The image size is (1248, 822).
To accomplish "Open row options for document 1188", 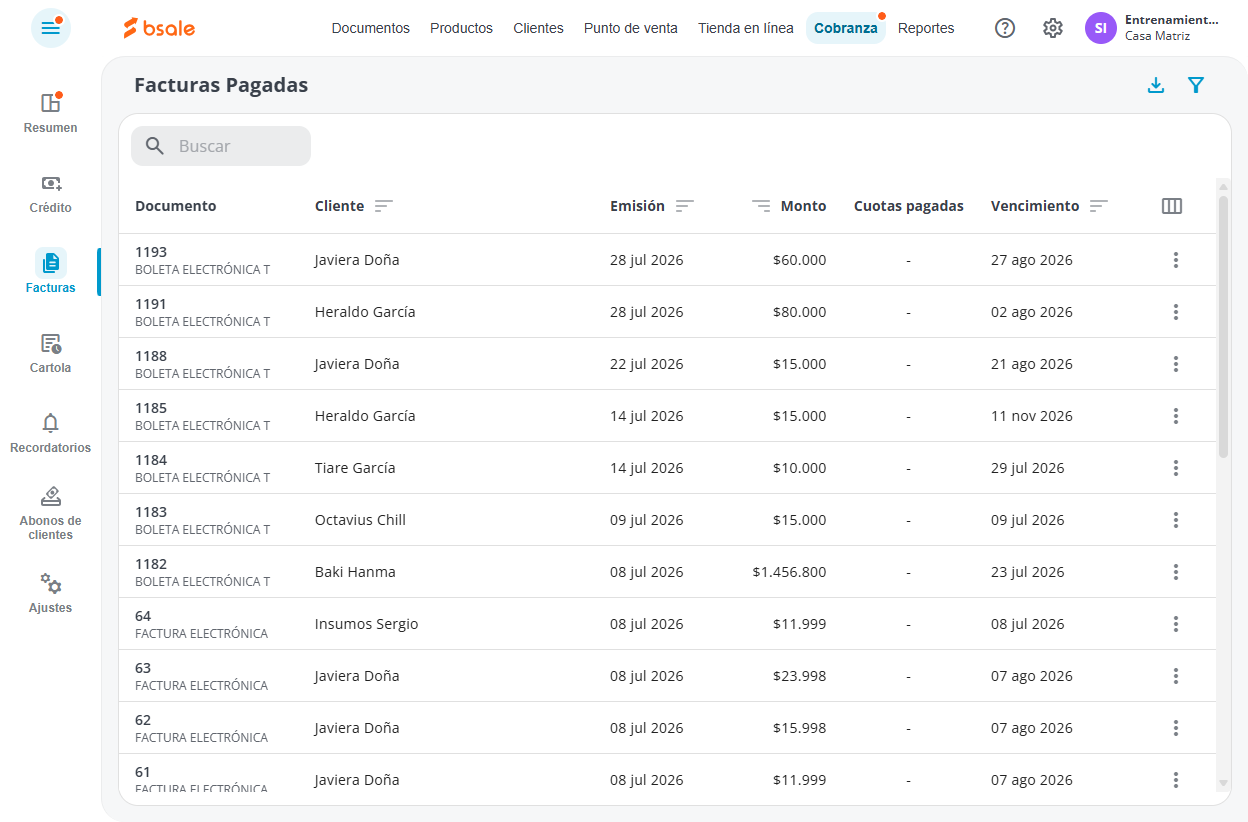I will [x=1176, y=364].
